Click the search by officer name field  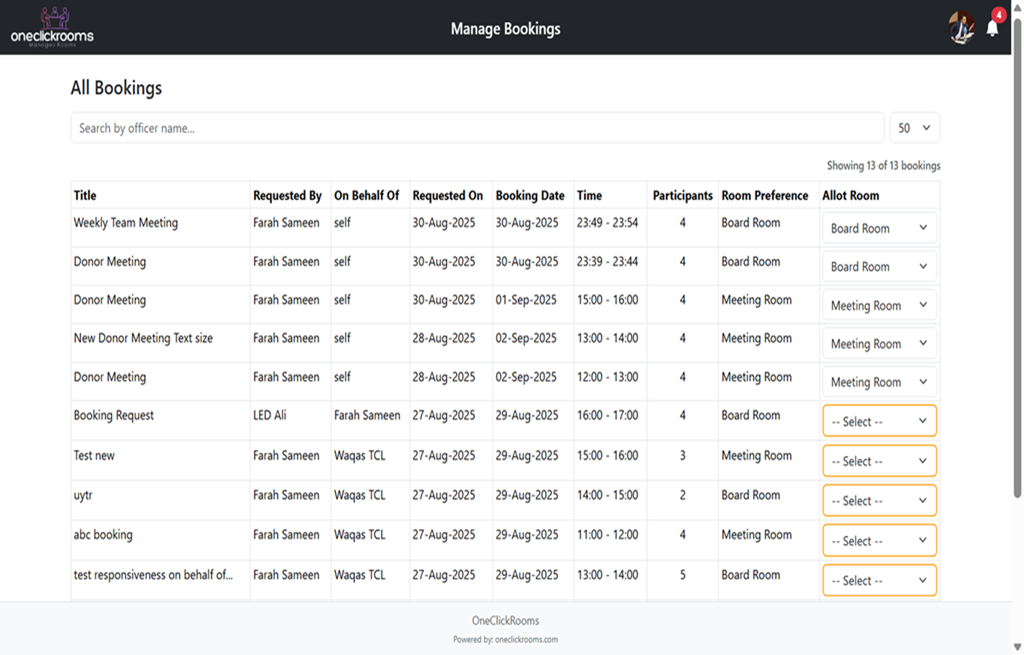point(400,127)
